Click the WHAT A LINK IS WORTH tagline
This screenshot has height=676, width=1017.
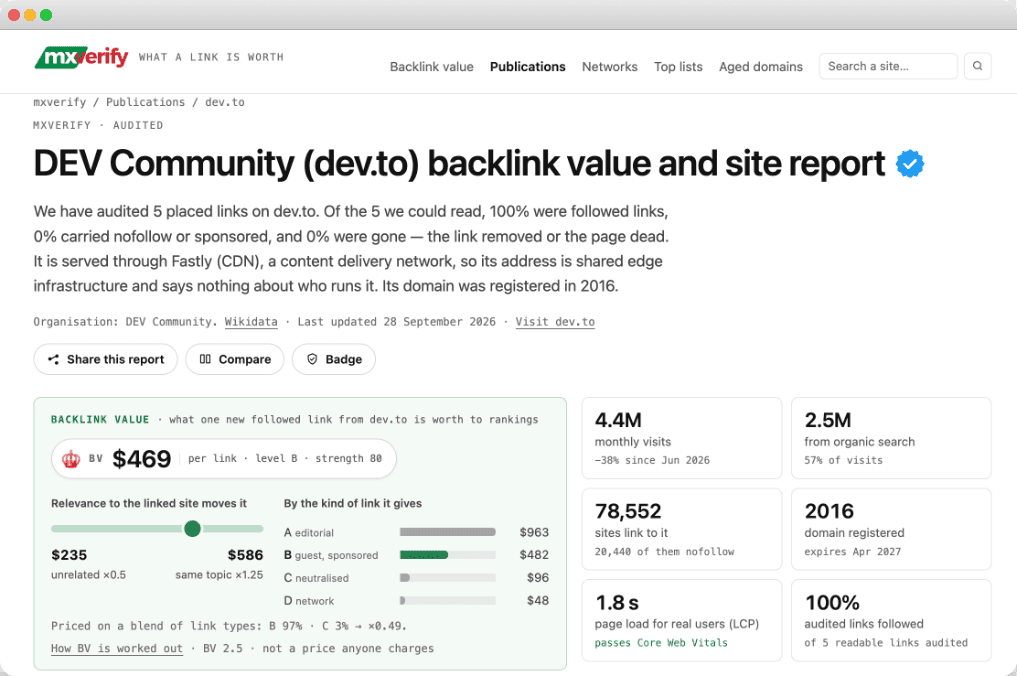[211, 57]
